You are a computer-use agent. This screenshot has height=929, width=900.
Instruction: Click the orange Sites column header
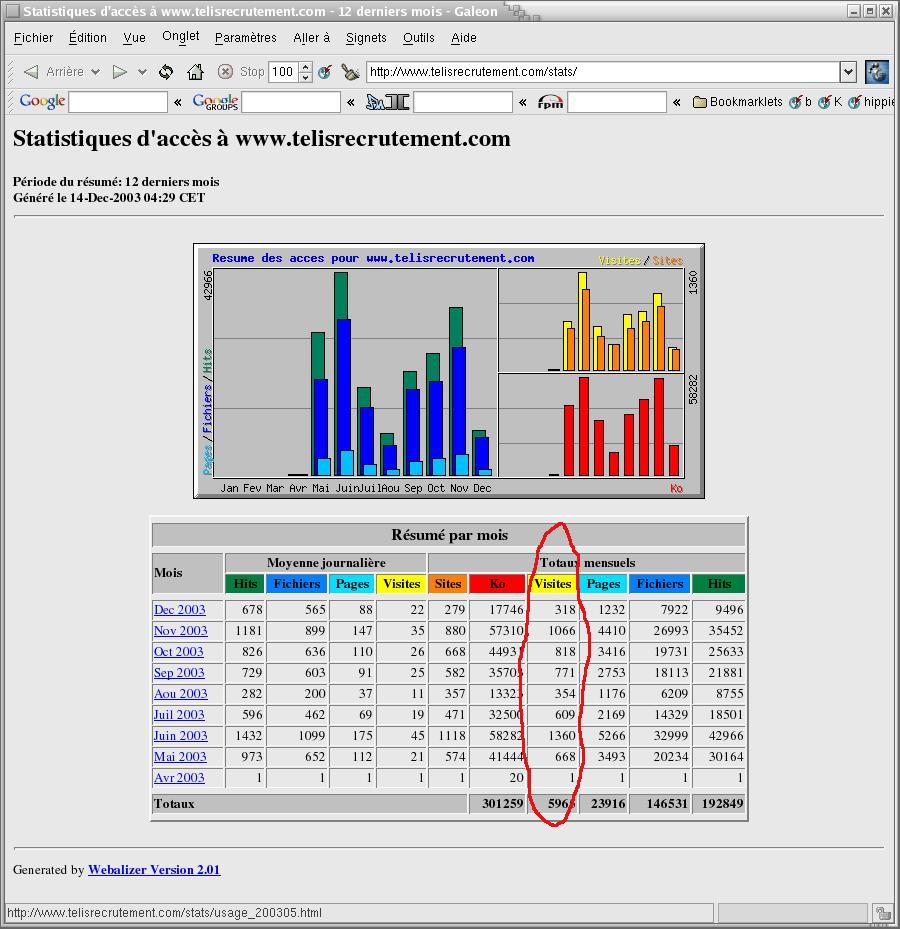click(448, 584)
